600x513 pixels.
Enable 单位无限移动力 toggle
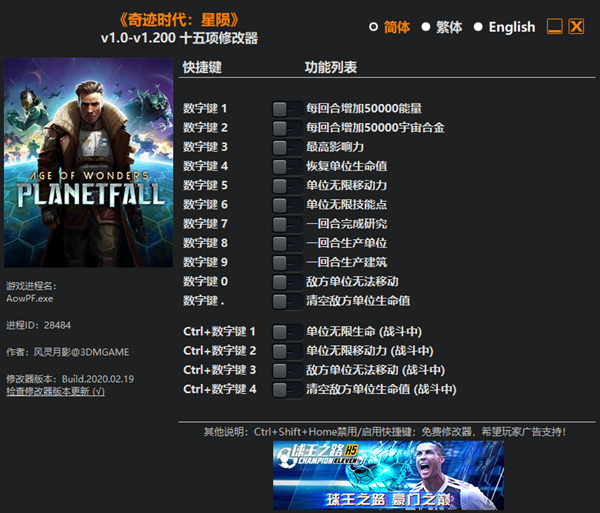tap(287, 185)
